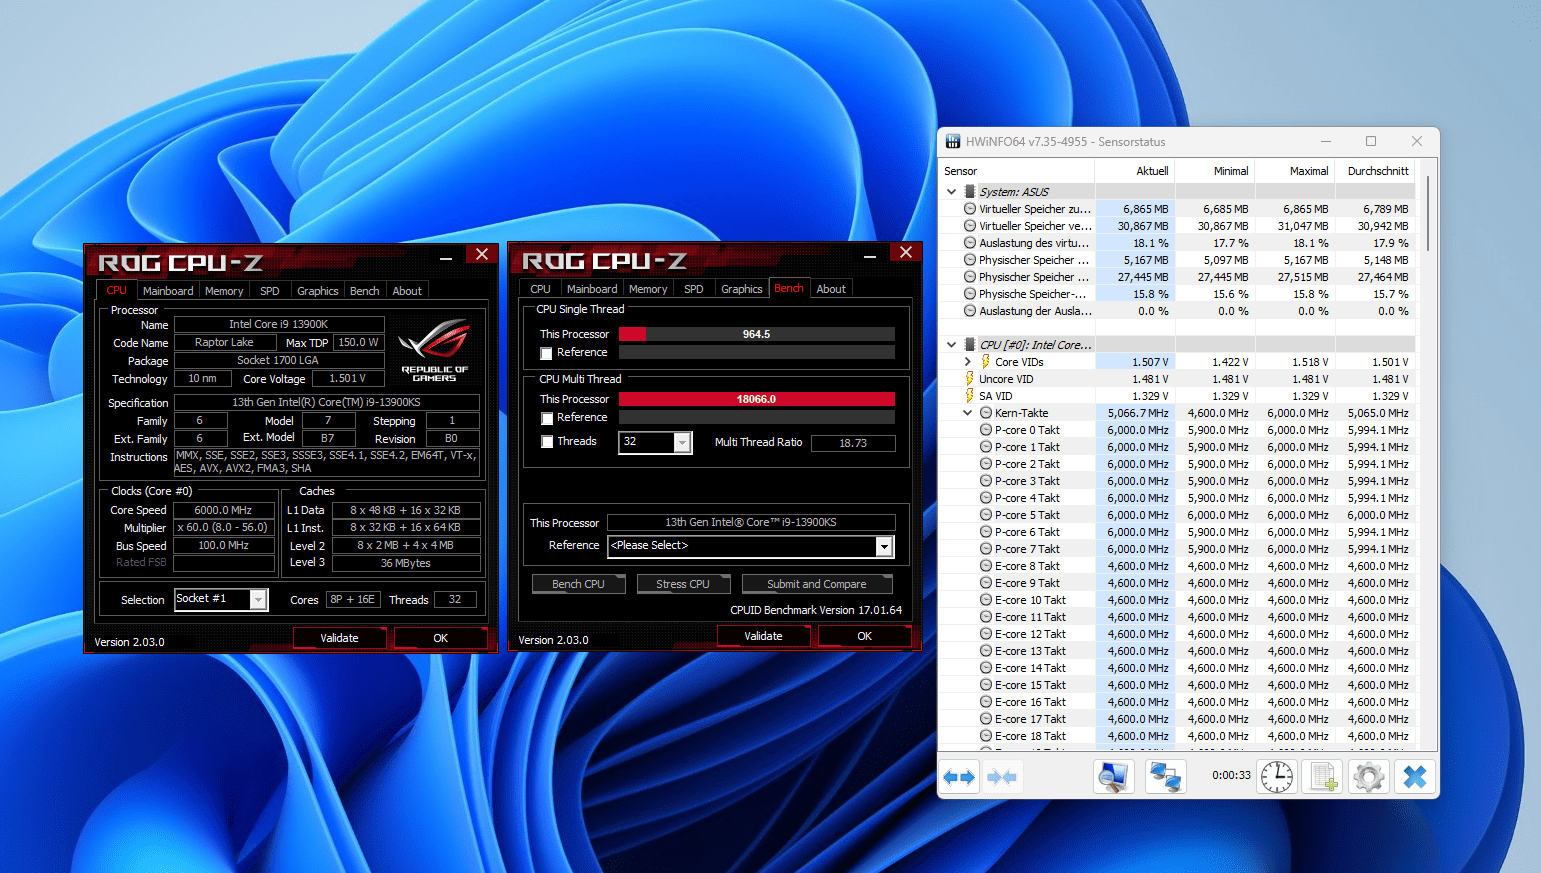This screenshot has width=1541, height=873.
Task: Click the icon beside Physische Speicher-… row
Action: coord(970,294)
